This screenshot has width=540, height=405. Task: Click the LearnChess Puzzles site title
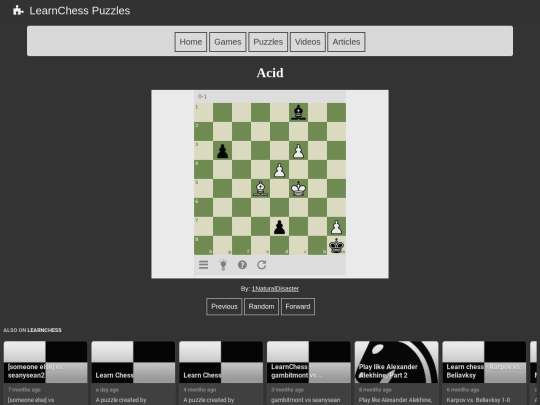[x=80, y=11]
